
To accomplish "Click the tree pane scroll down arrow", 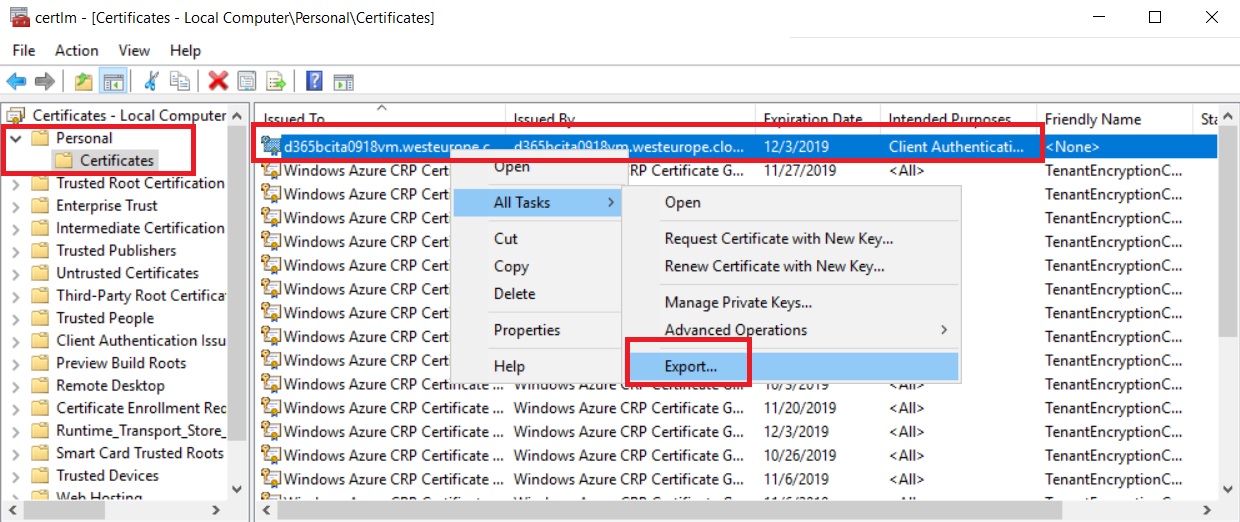I will point(237,489).
